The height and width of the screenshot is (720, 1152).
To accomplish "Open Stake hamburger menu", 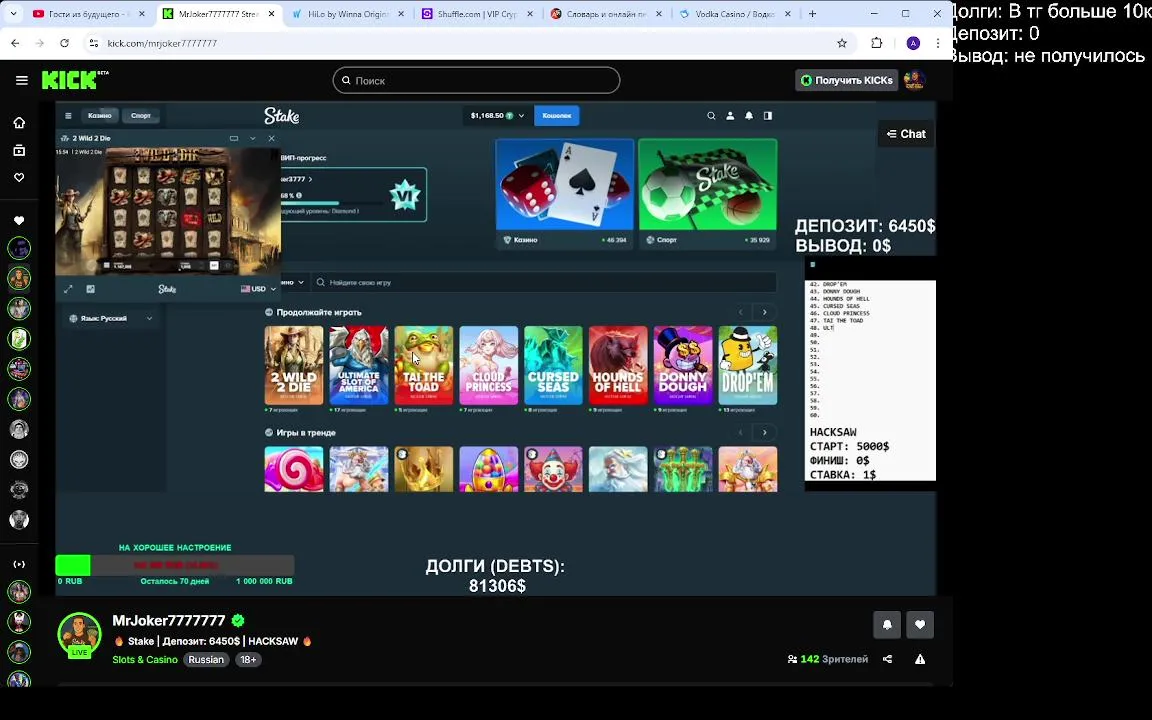I will (68, 115).
